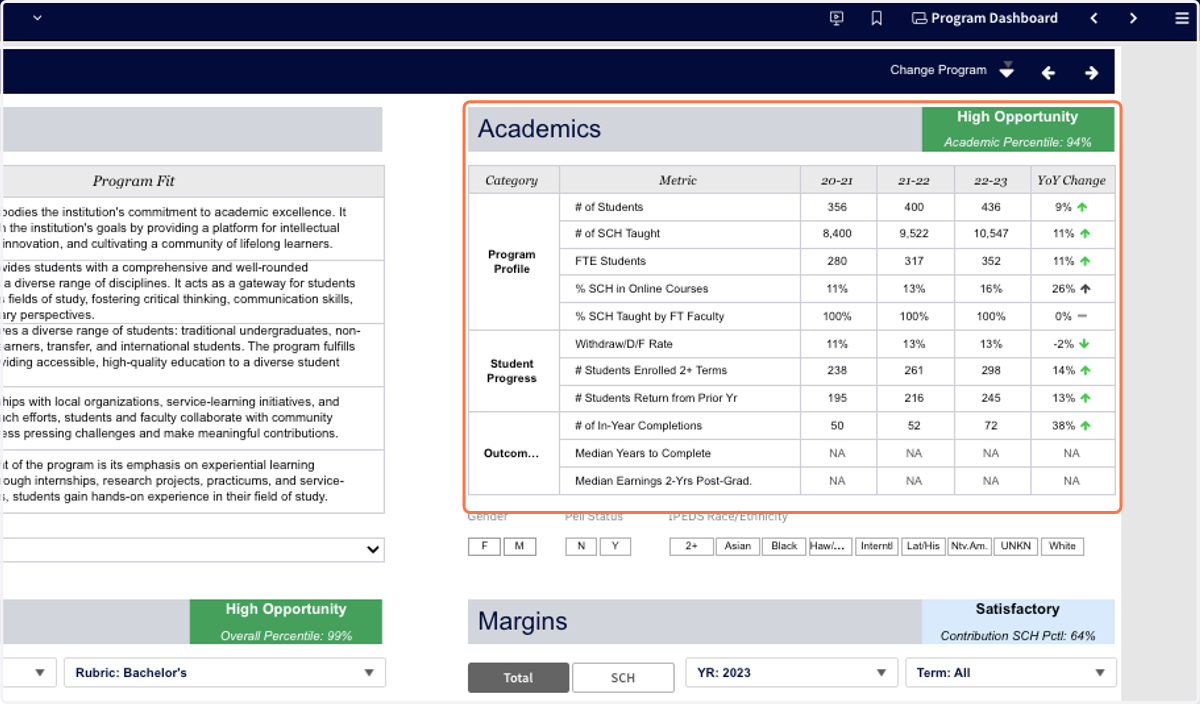Click the YoY Change column header
Image resolution: width=1200 pixels, height=704 pixels.
(1072, 181)
